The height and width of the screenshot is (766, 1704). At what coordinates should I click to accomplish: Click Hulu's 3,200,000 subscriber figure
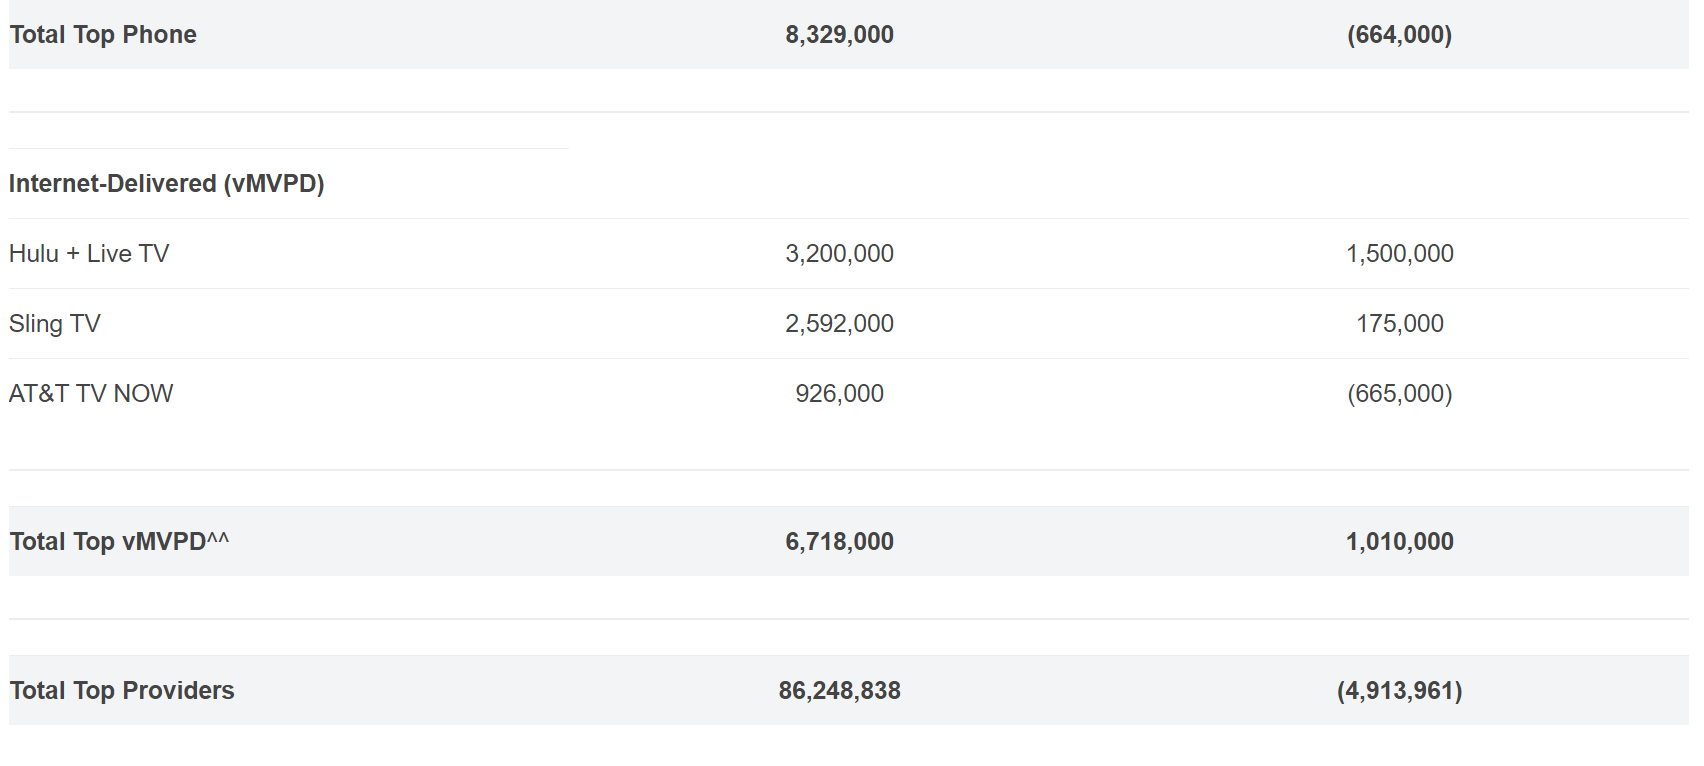[839, 254]
